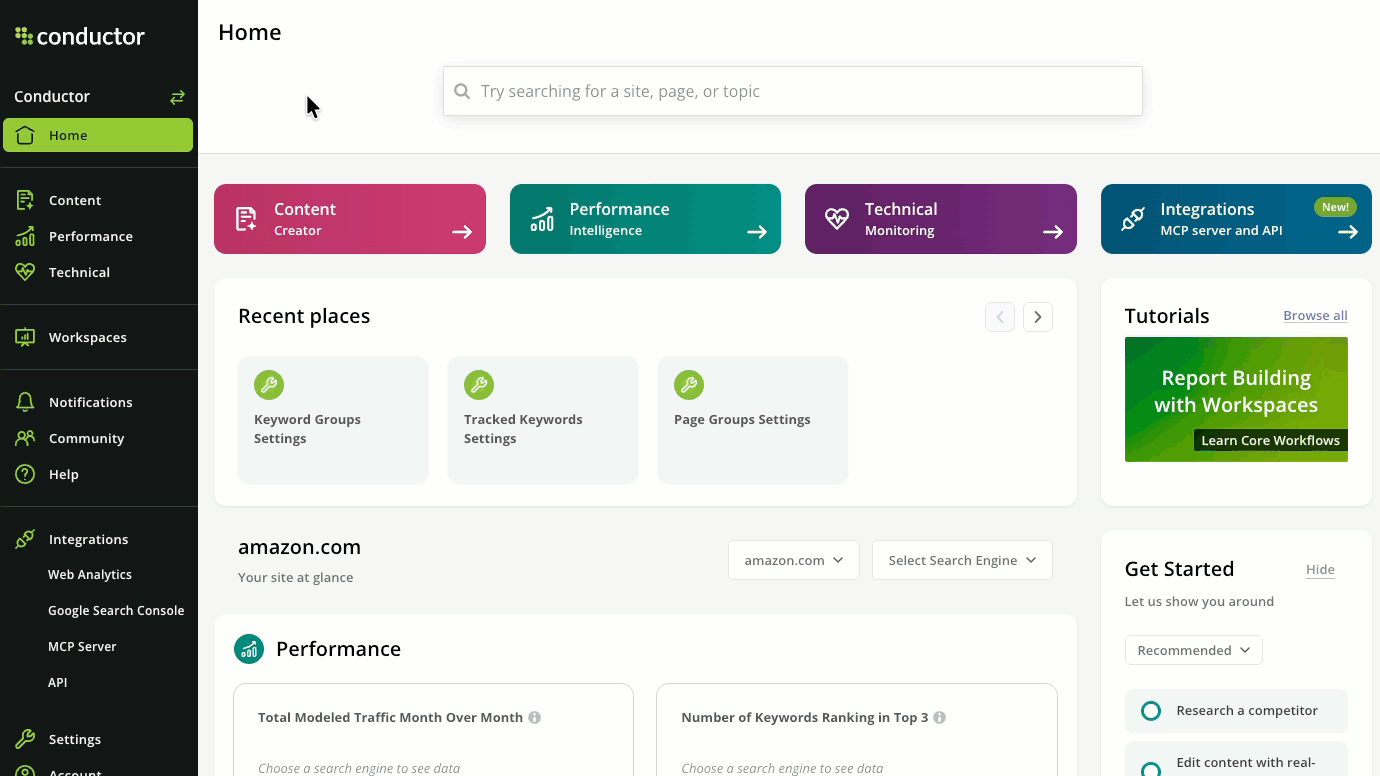
Task: Click the Technical sidebar label
Action: pyautogui.click(x=79, y=272)
